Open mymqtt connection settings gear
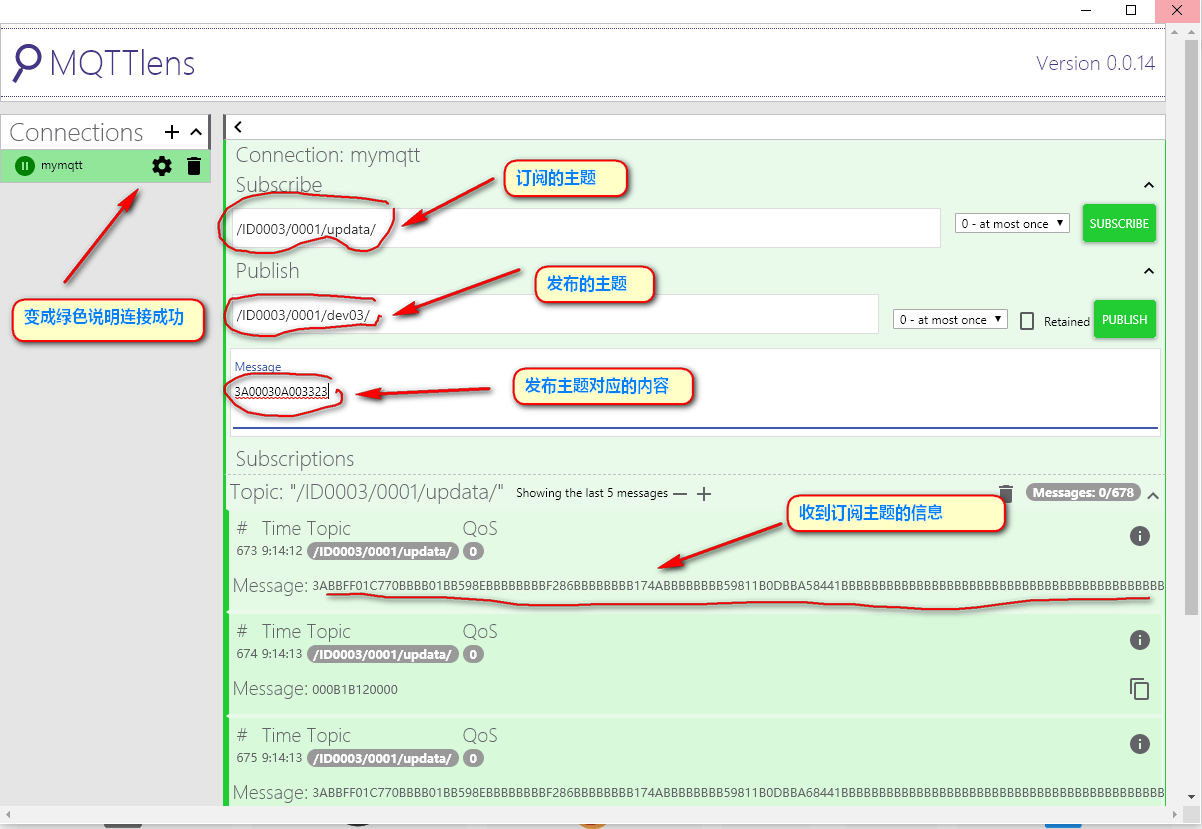This screenshot has height=829, width=1202. click(162, 166)
